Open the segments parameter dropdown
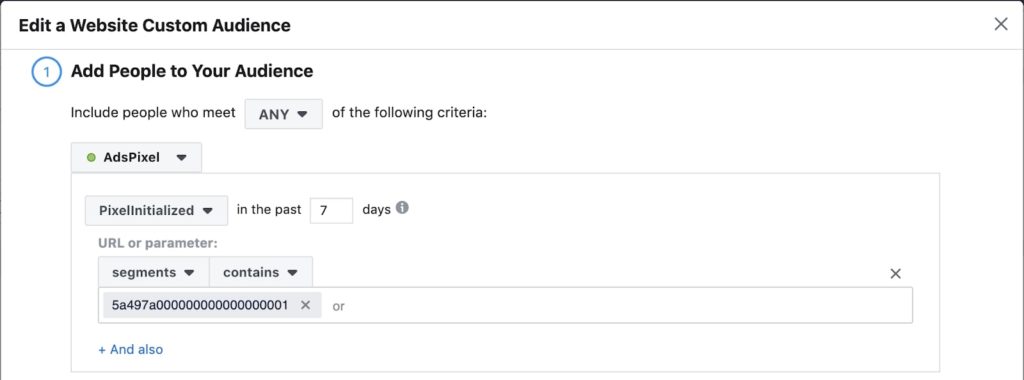The width and height of the screenshot is (1024, 380). 153,272
